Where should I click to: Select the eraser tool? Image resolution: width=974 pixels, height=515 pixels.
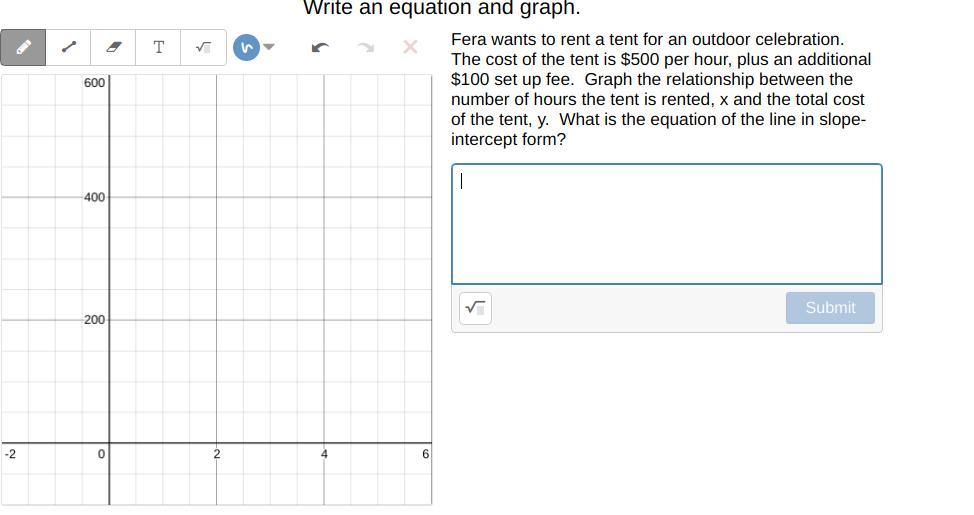pos(114,47)
